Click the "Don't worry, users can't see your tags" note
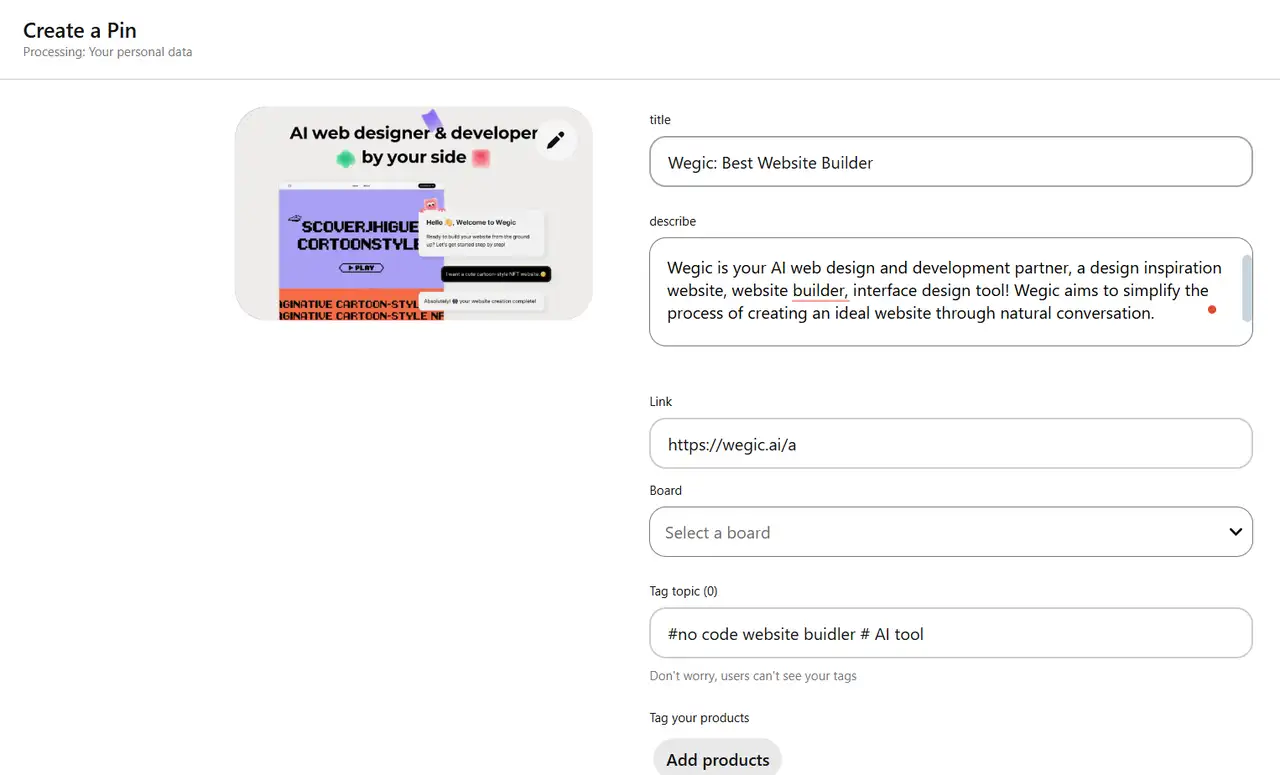Image resolution: width=1280 pixels, height=775 pixels. [x=753, y=676]
